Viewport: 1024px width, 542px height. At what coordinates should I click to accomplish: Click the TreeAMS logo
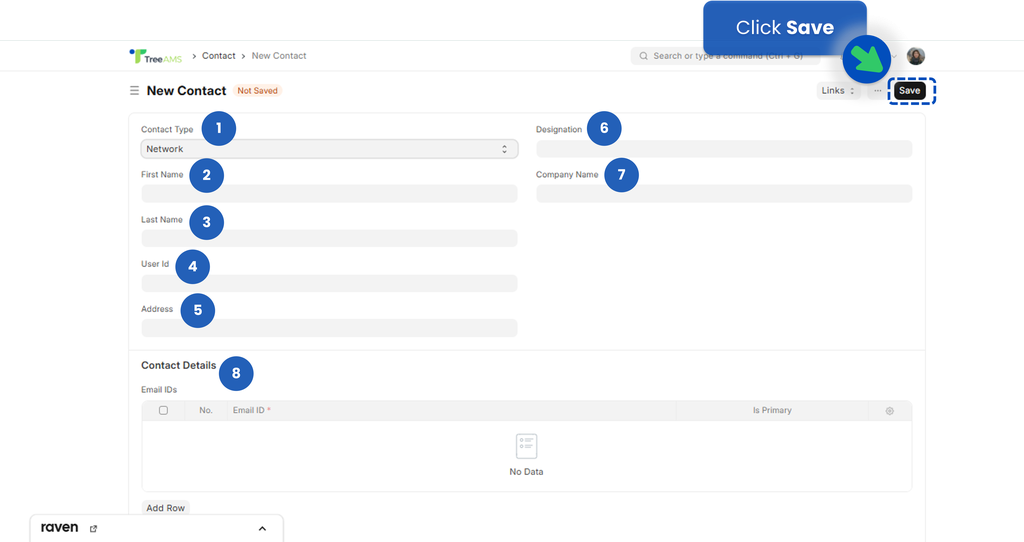154,56
